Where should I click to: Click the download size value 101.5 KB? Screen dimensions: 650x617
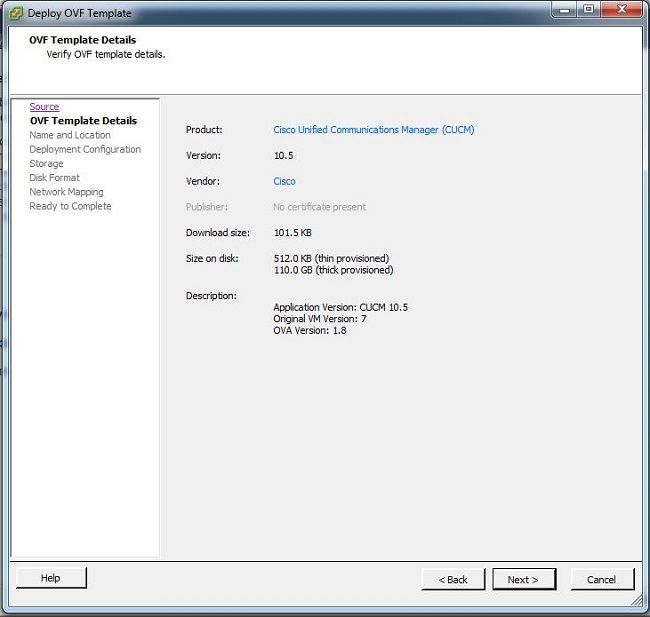(293, 233)
